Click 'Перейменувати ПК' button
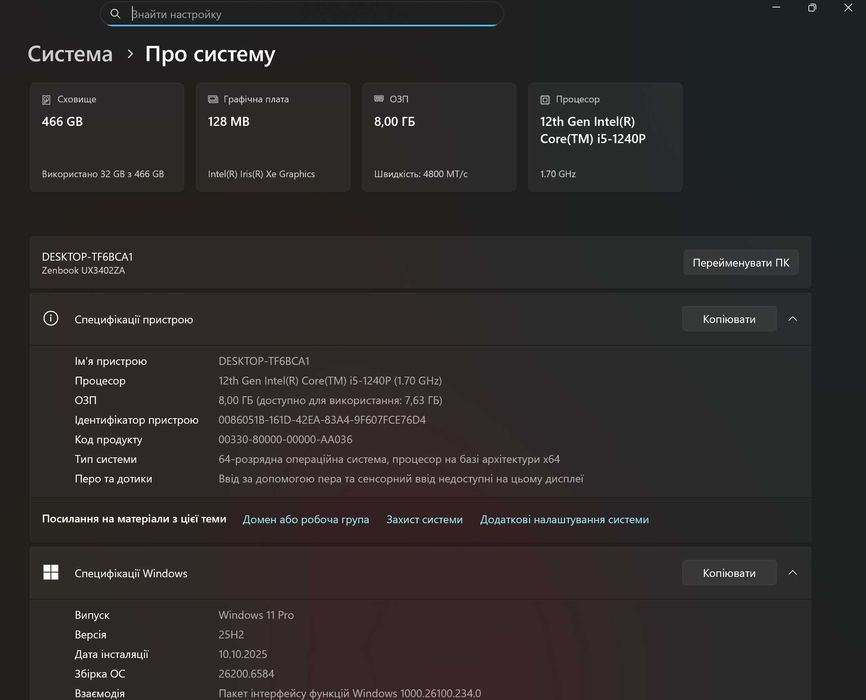Viewport: 866px width, 700px height. (741, 262)
